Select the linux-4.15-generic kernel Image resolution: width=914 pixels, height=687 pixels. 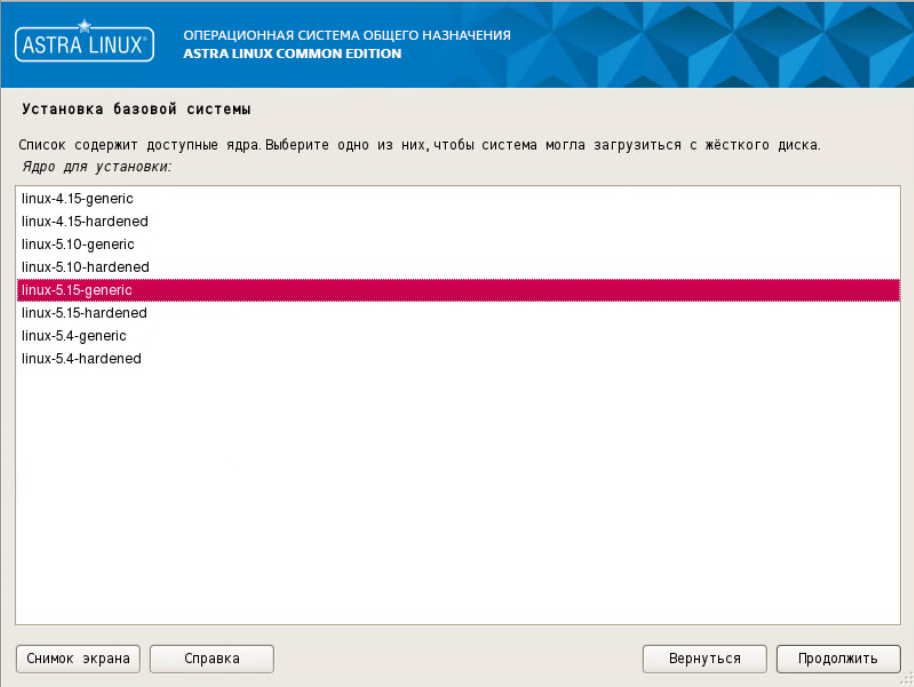click(458, 199)
